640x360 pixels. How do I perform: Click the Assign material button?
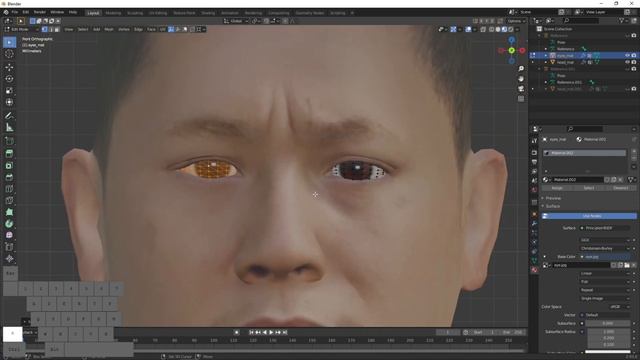[x=557, y=188]
